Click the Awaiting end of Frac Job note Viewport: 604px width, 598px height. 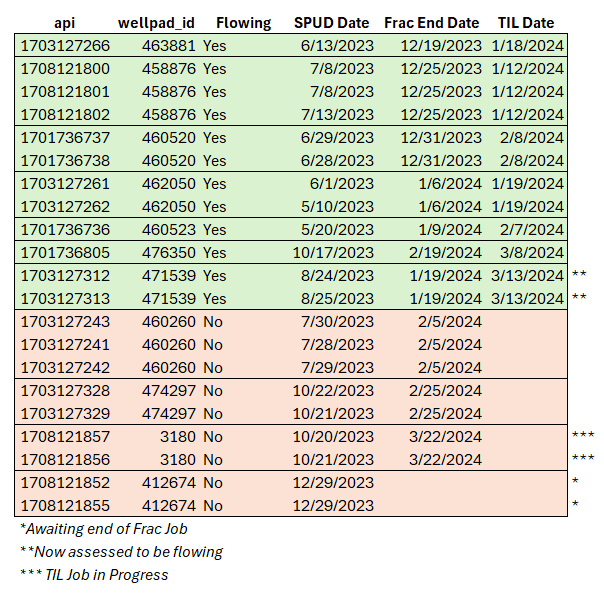point(104,529)
